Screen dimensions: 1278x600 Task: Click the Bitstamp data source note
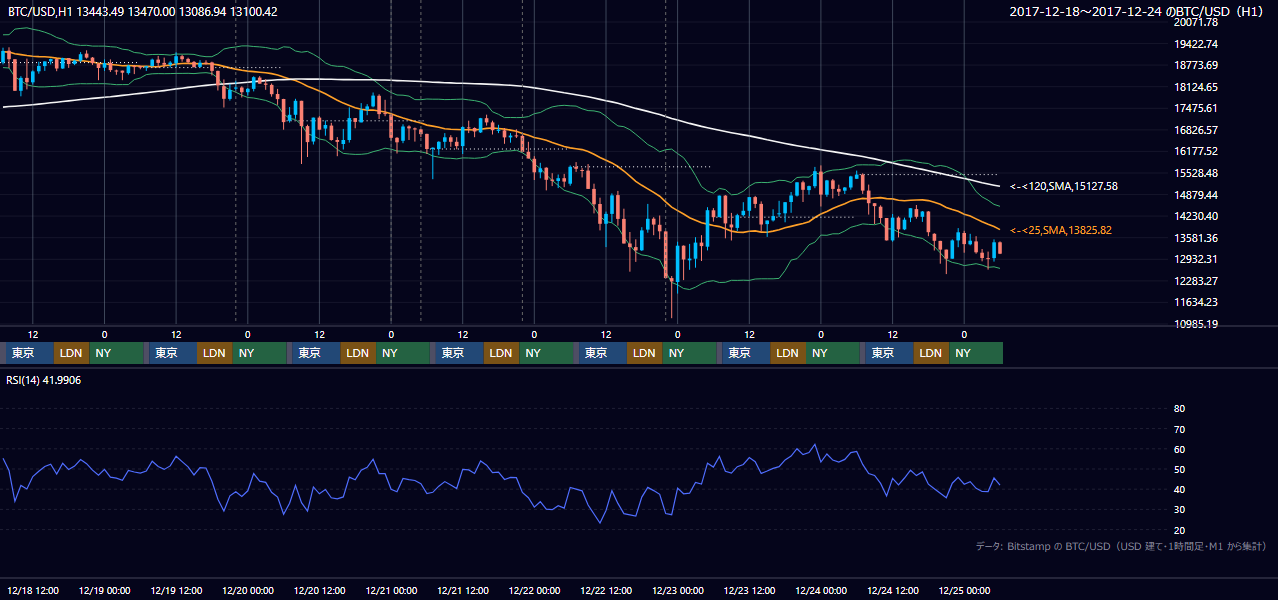[x=1121, y=546]
